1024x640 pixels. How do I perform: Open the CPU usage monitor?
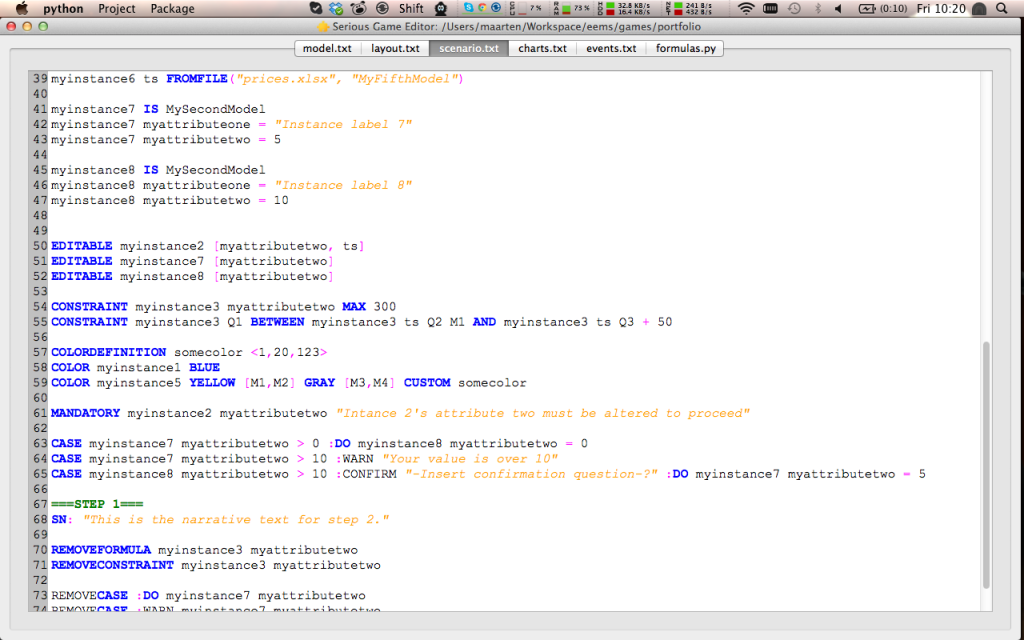click(x=526, y=8)
